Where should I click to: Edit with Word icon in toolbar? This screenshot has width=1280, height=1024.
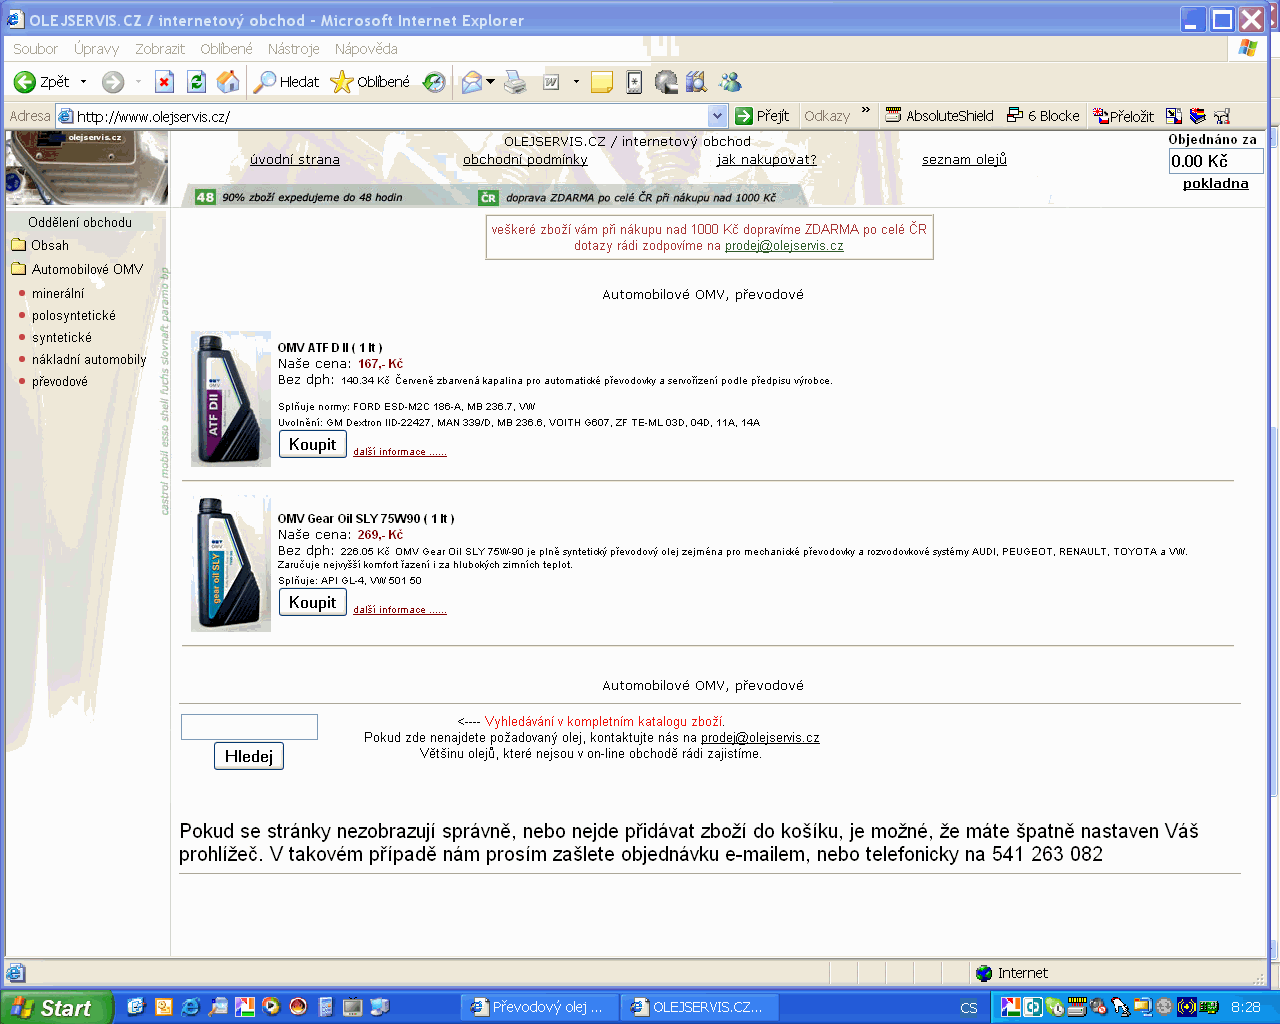[x=551, y=82]
